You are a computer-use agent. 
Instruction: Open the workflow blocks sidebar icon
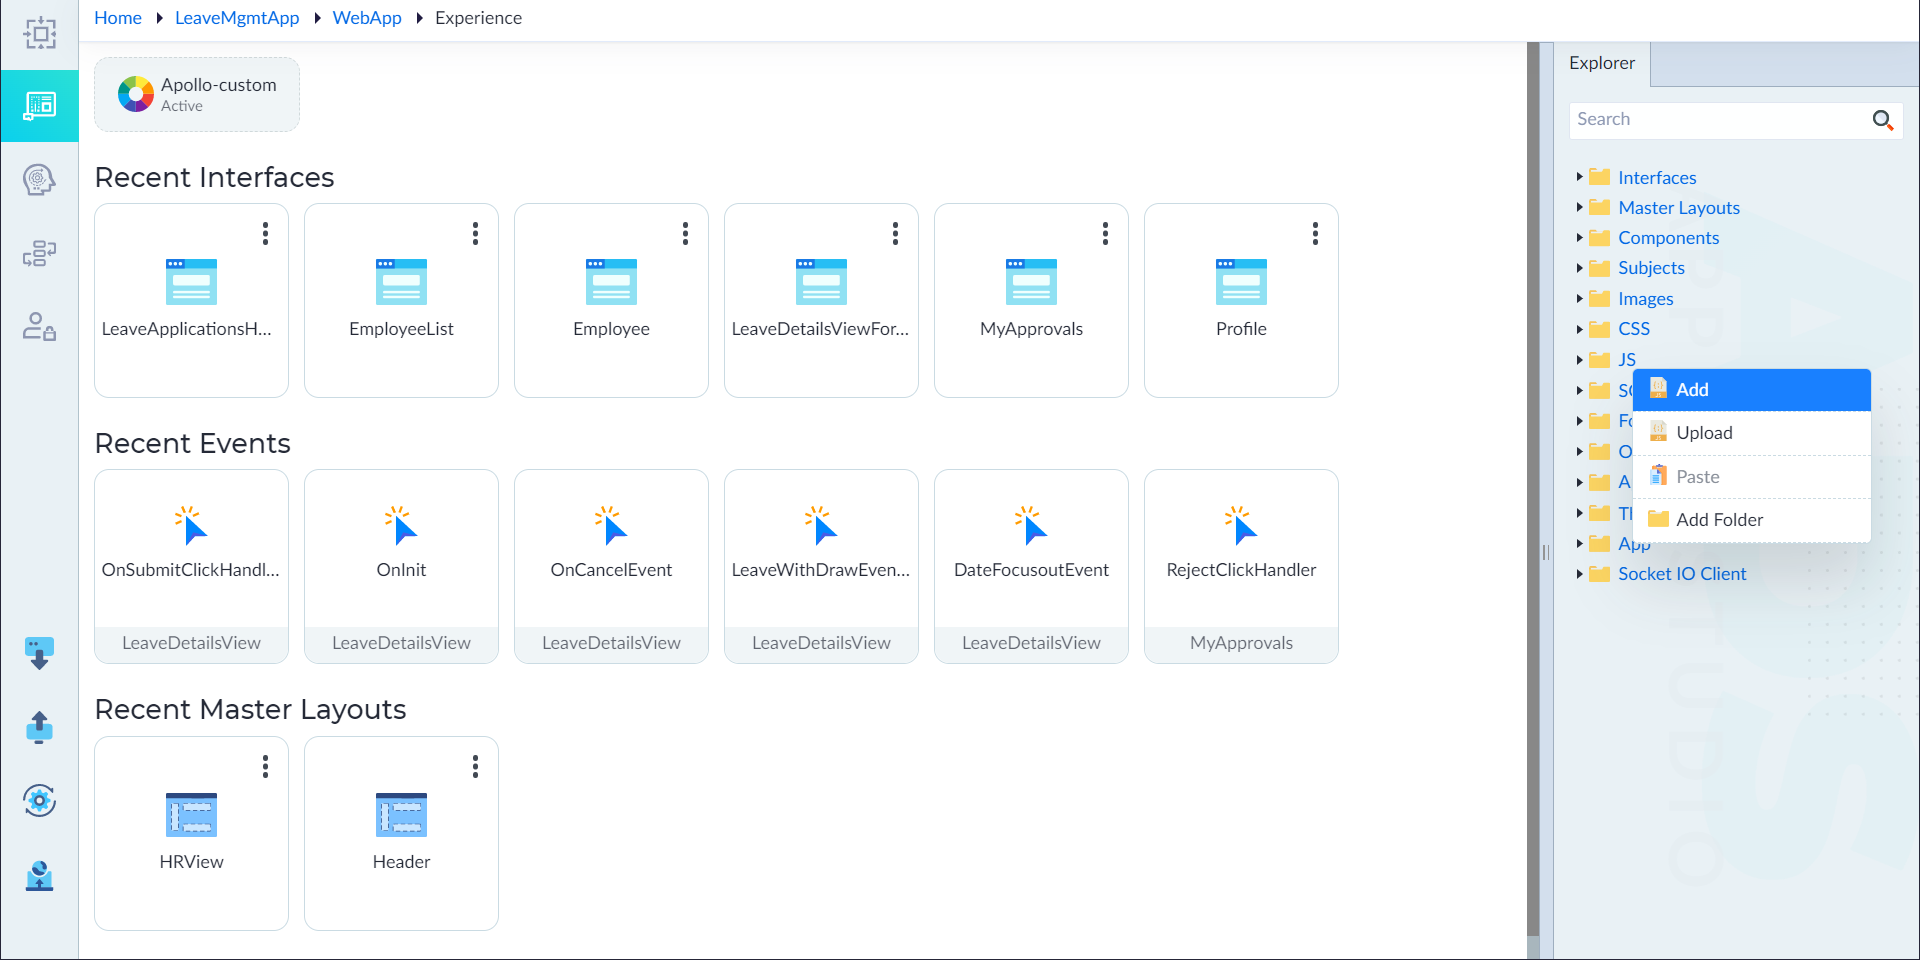point(40,254)
